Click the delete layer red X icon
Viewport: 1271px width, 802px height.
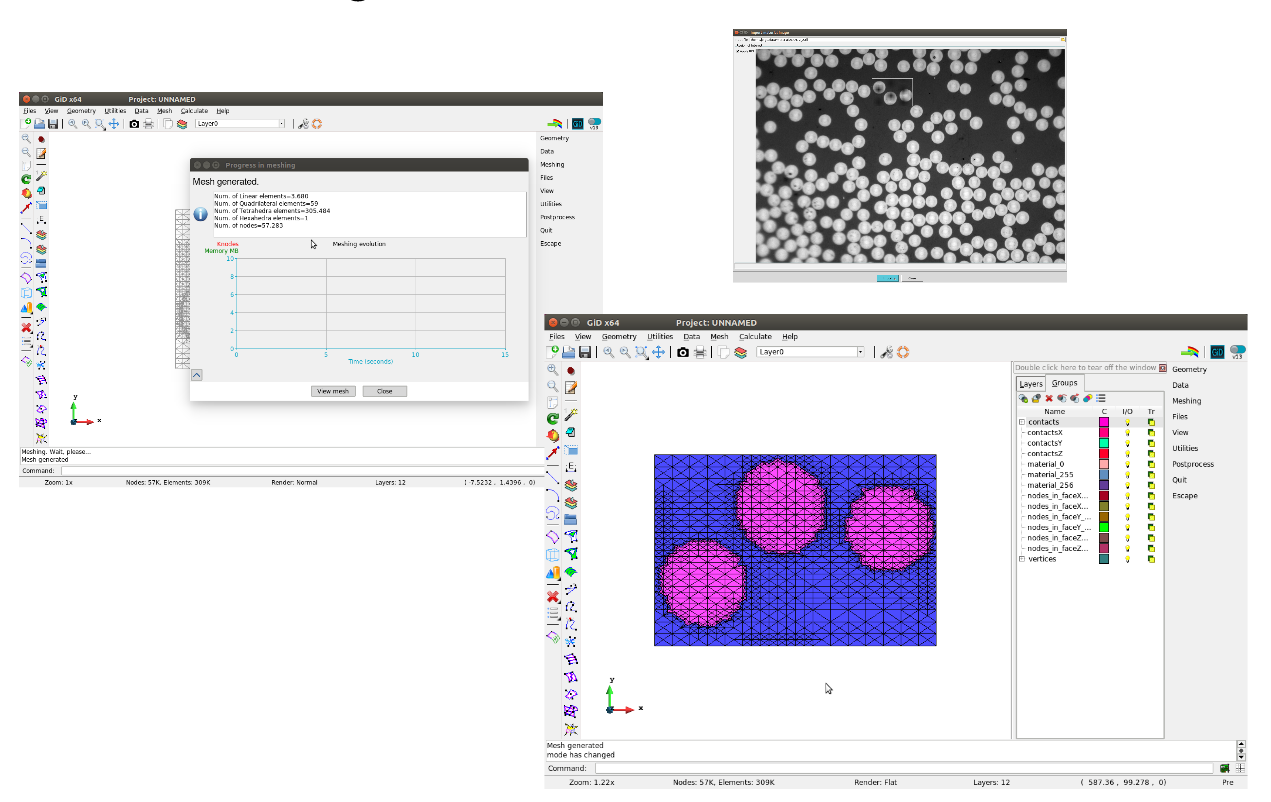(1048, 398)
